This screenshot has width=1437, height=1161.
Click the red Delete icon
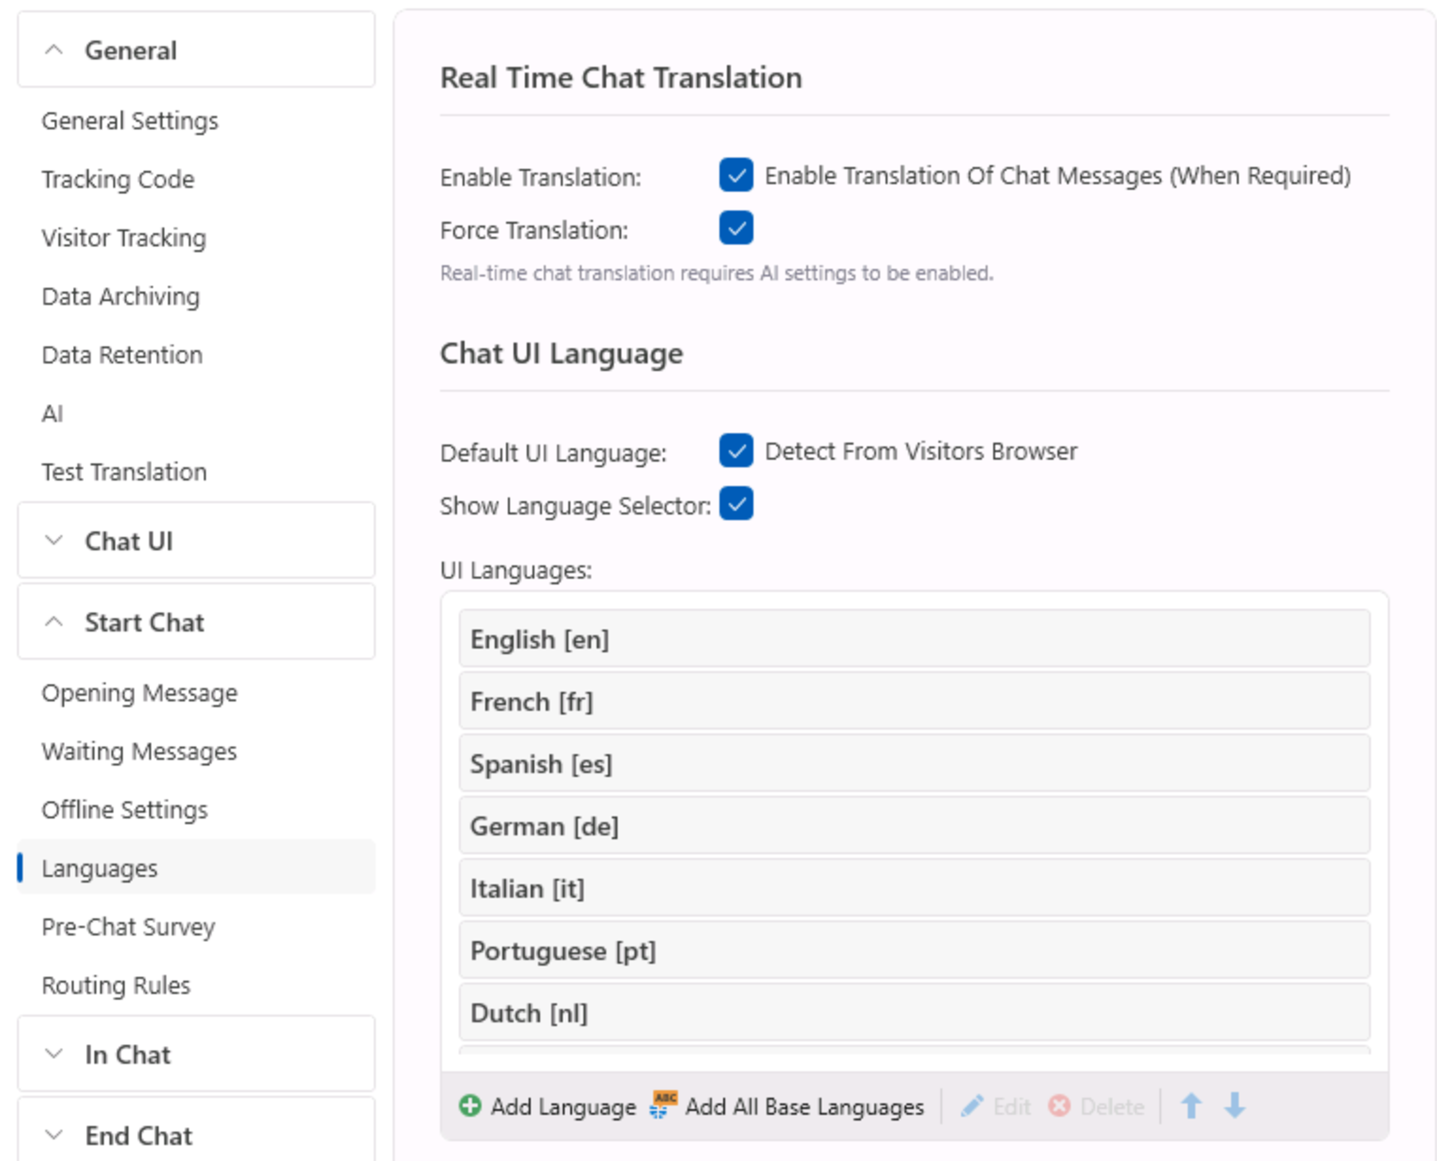pos(1059,1106)
